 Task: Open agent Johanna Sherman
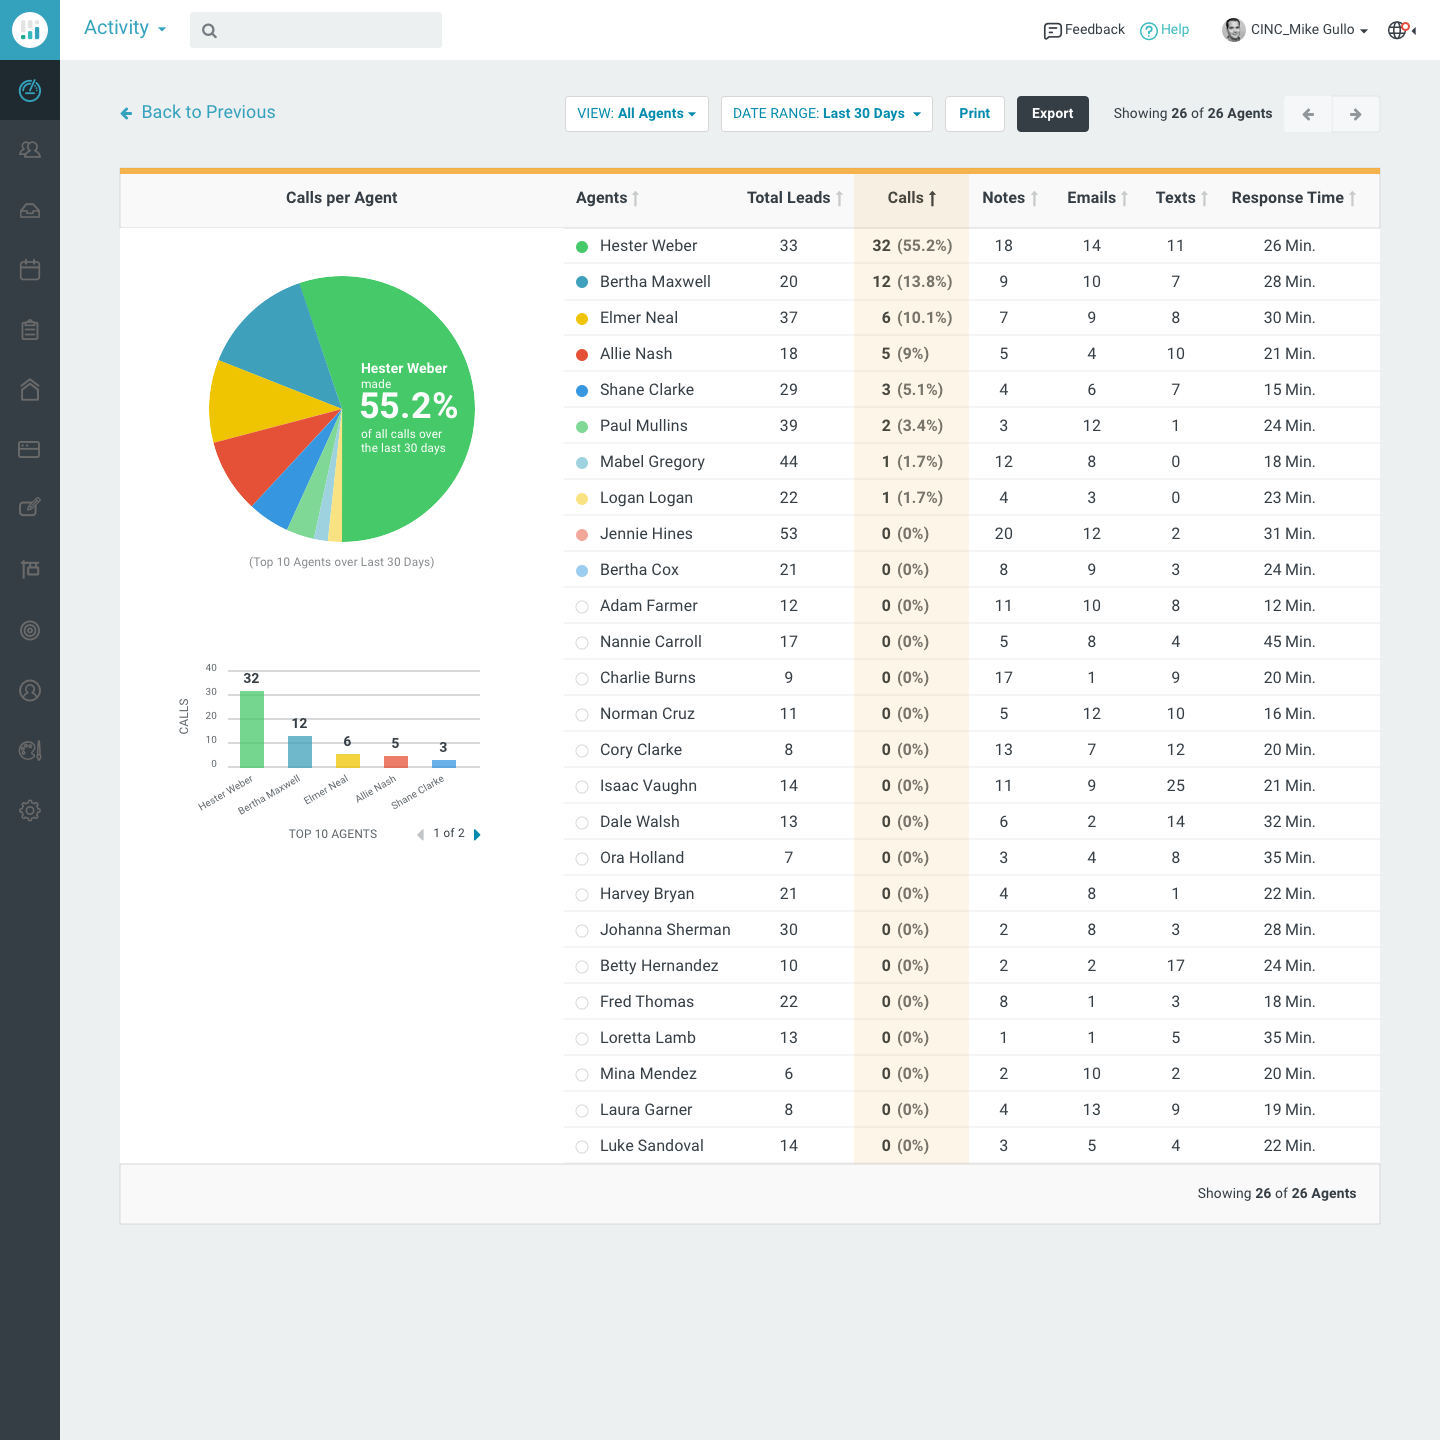pos(665,930)
